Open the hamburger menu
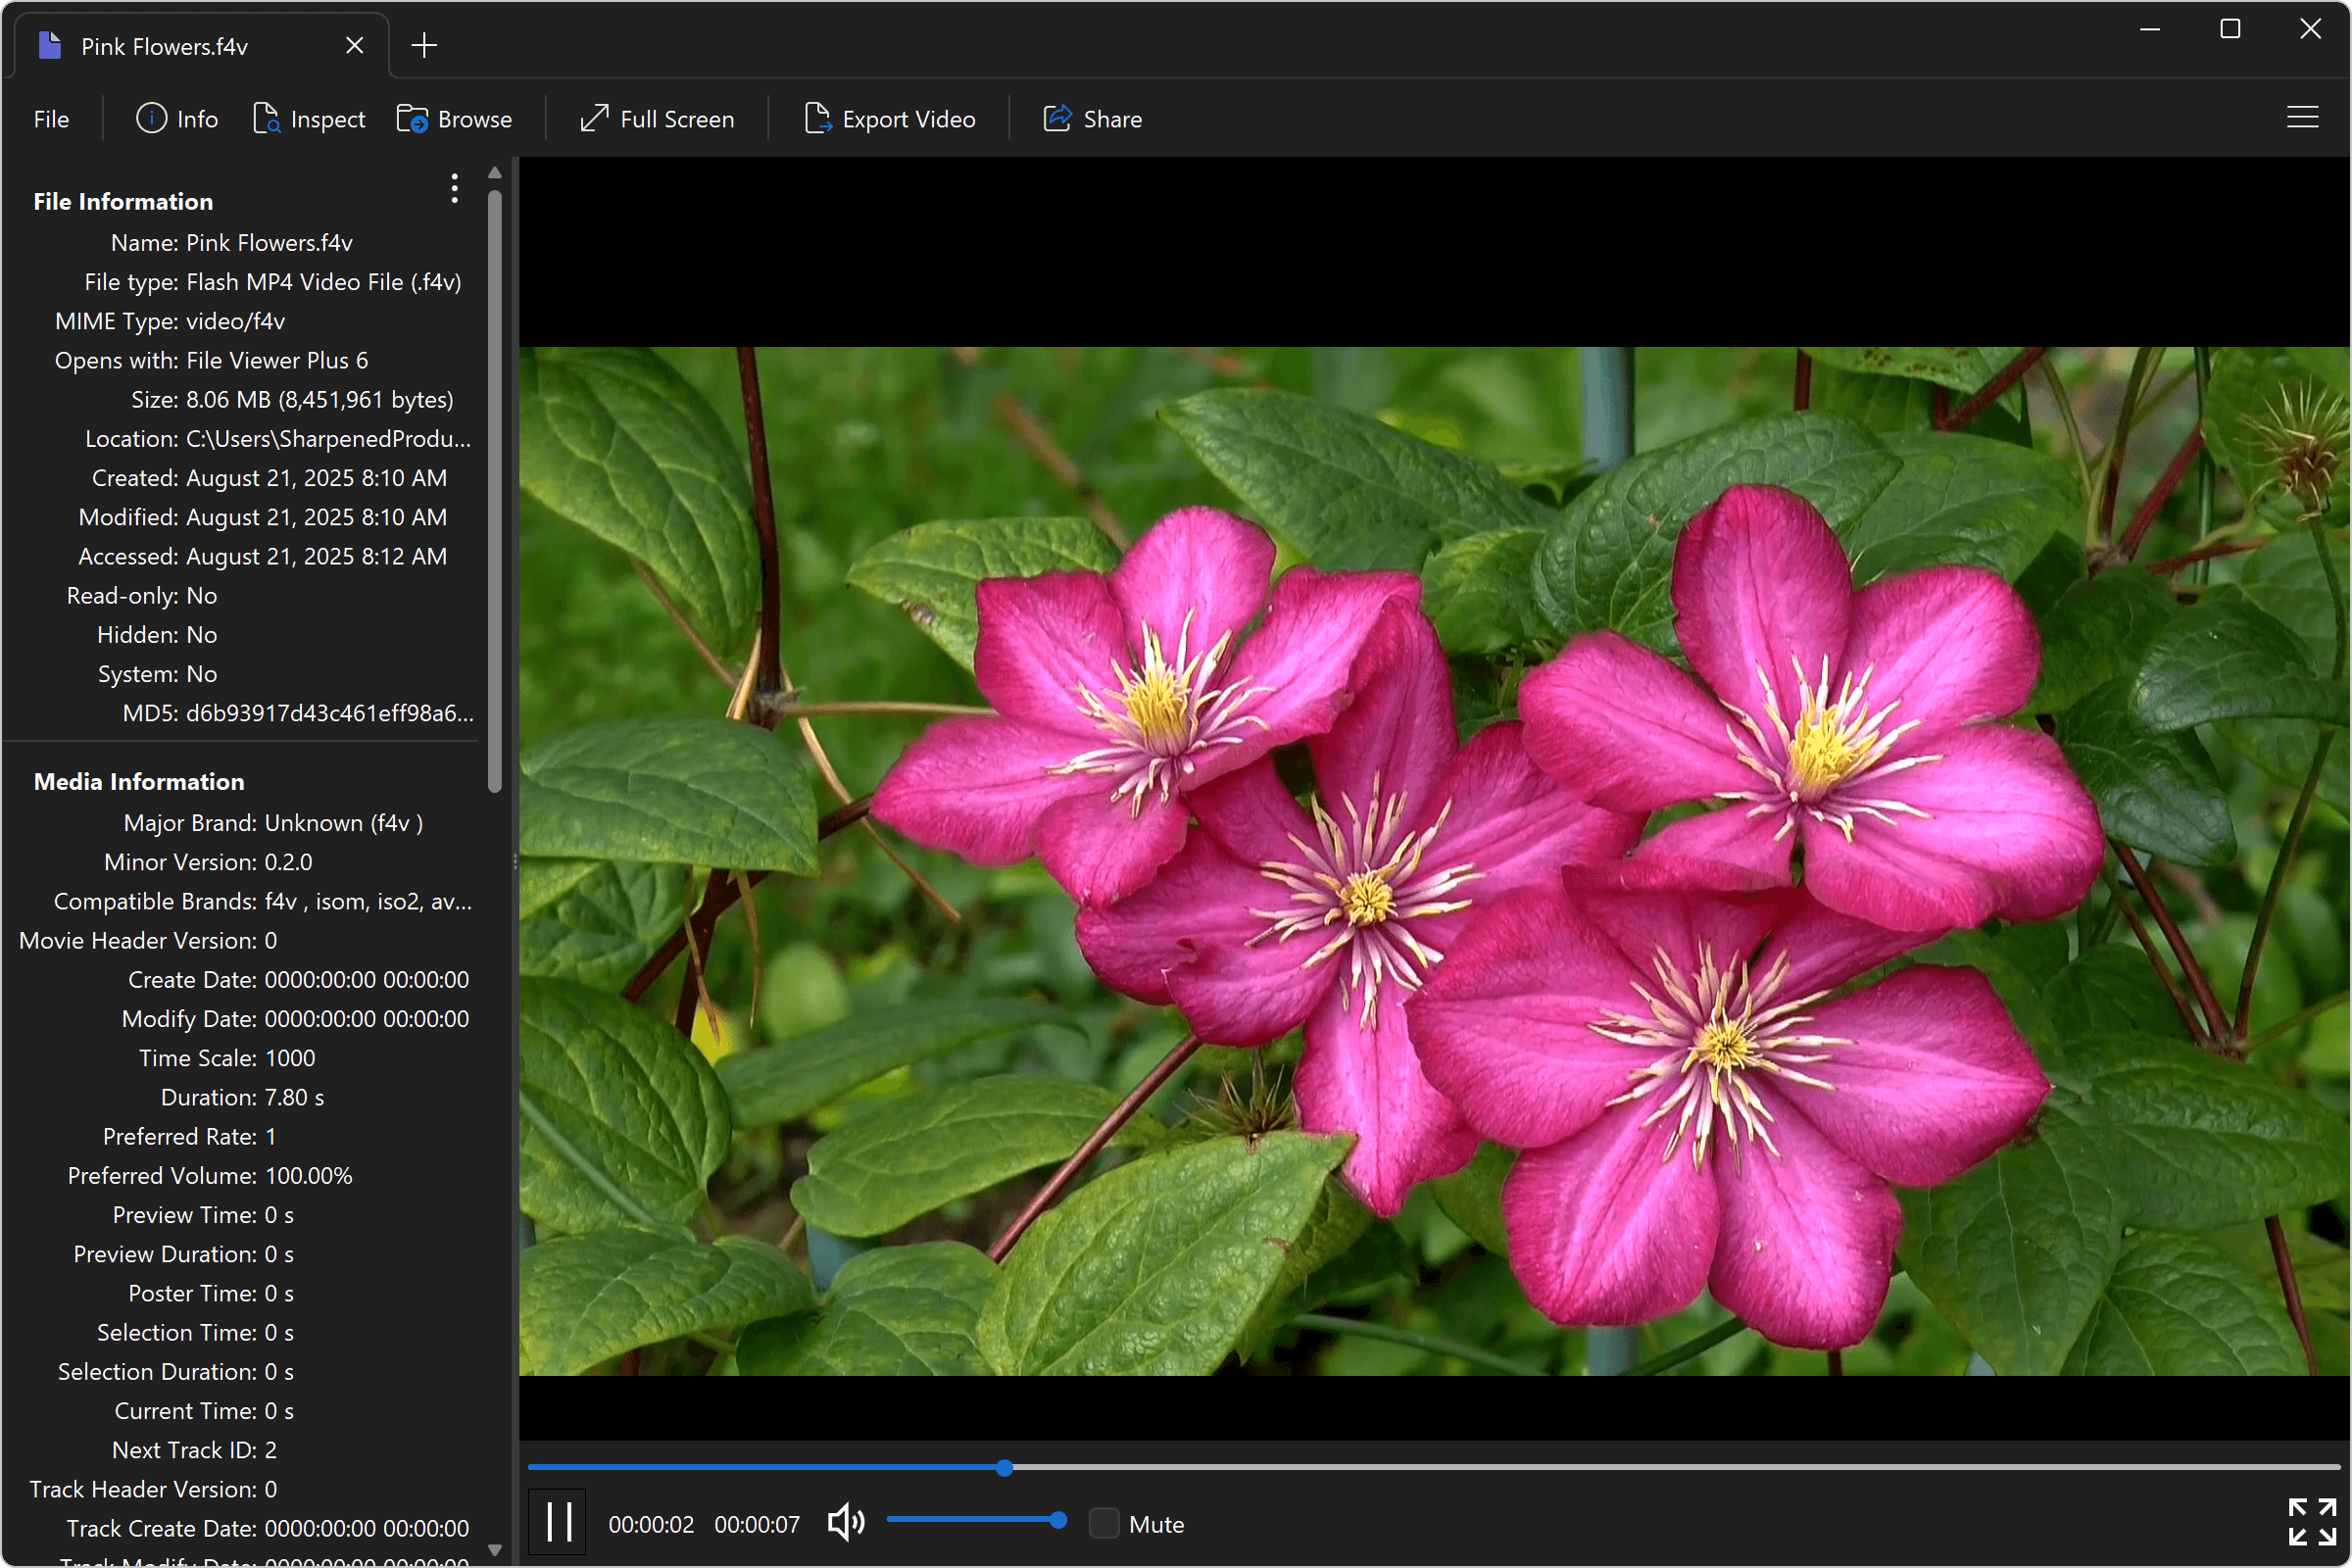This screenshot has height=1568, width=2352. 2303,117
